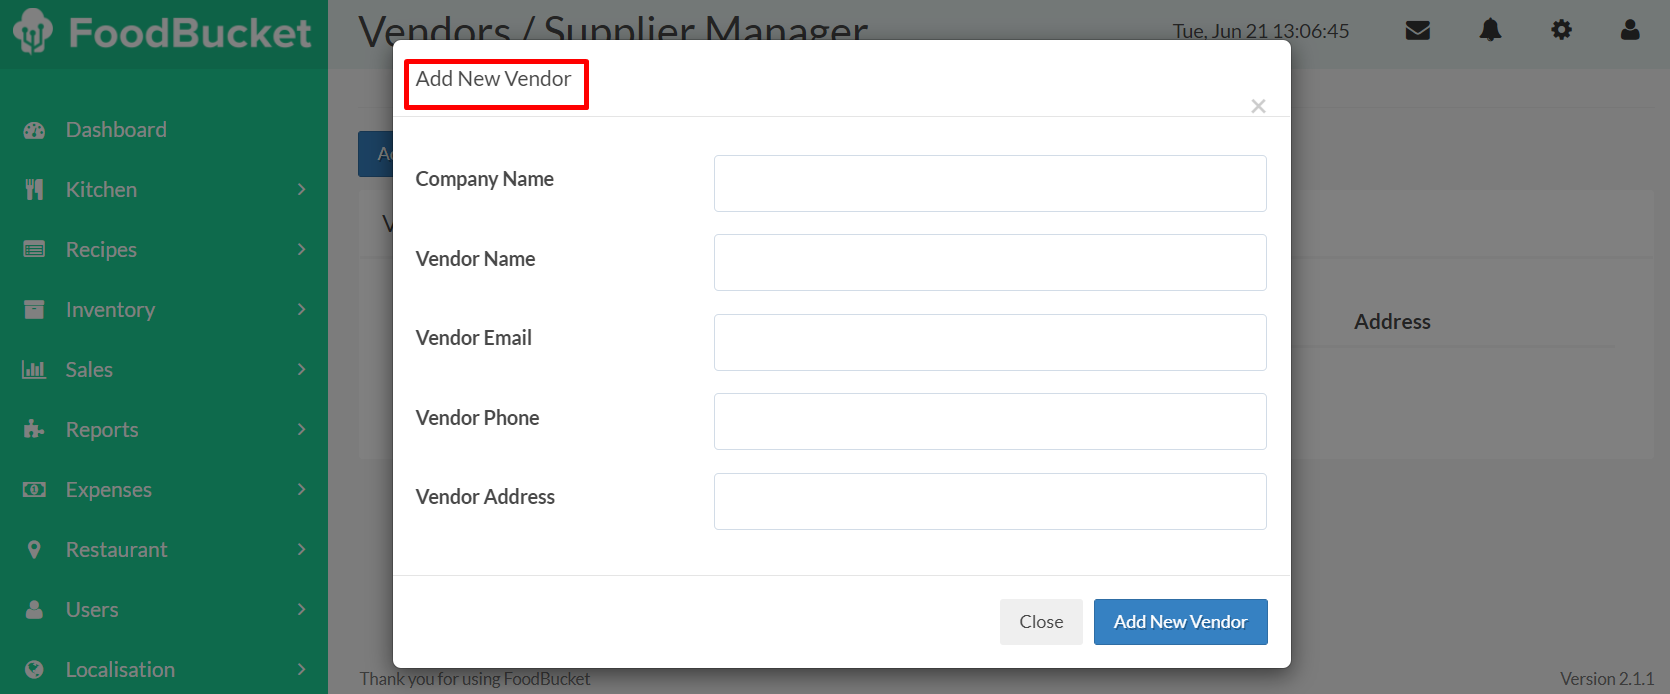Screen dimensions: 1670x694
Task: Click the Dashboard palette icon in sidebar
Action: 34,130
